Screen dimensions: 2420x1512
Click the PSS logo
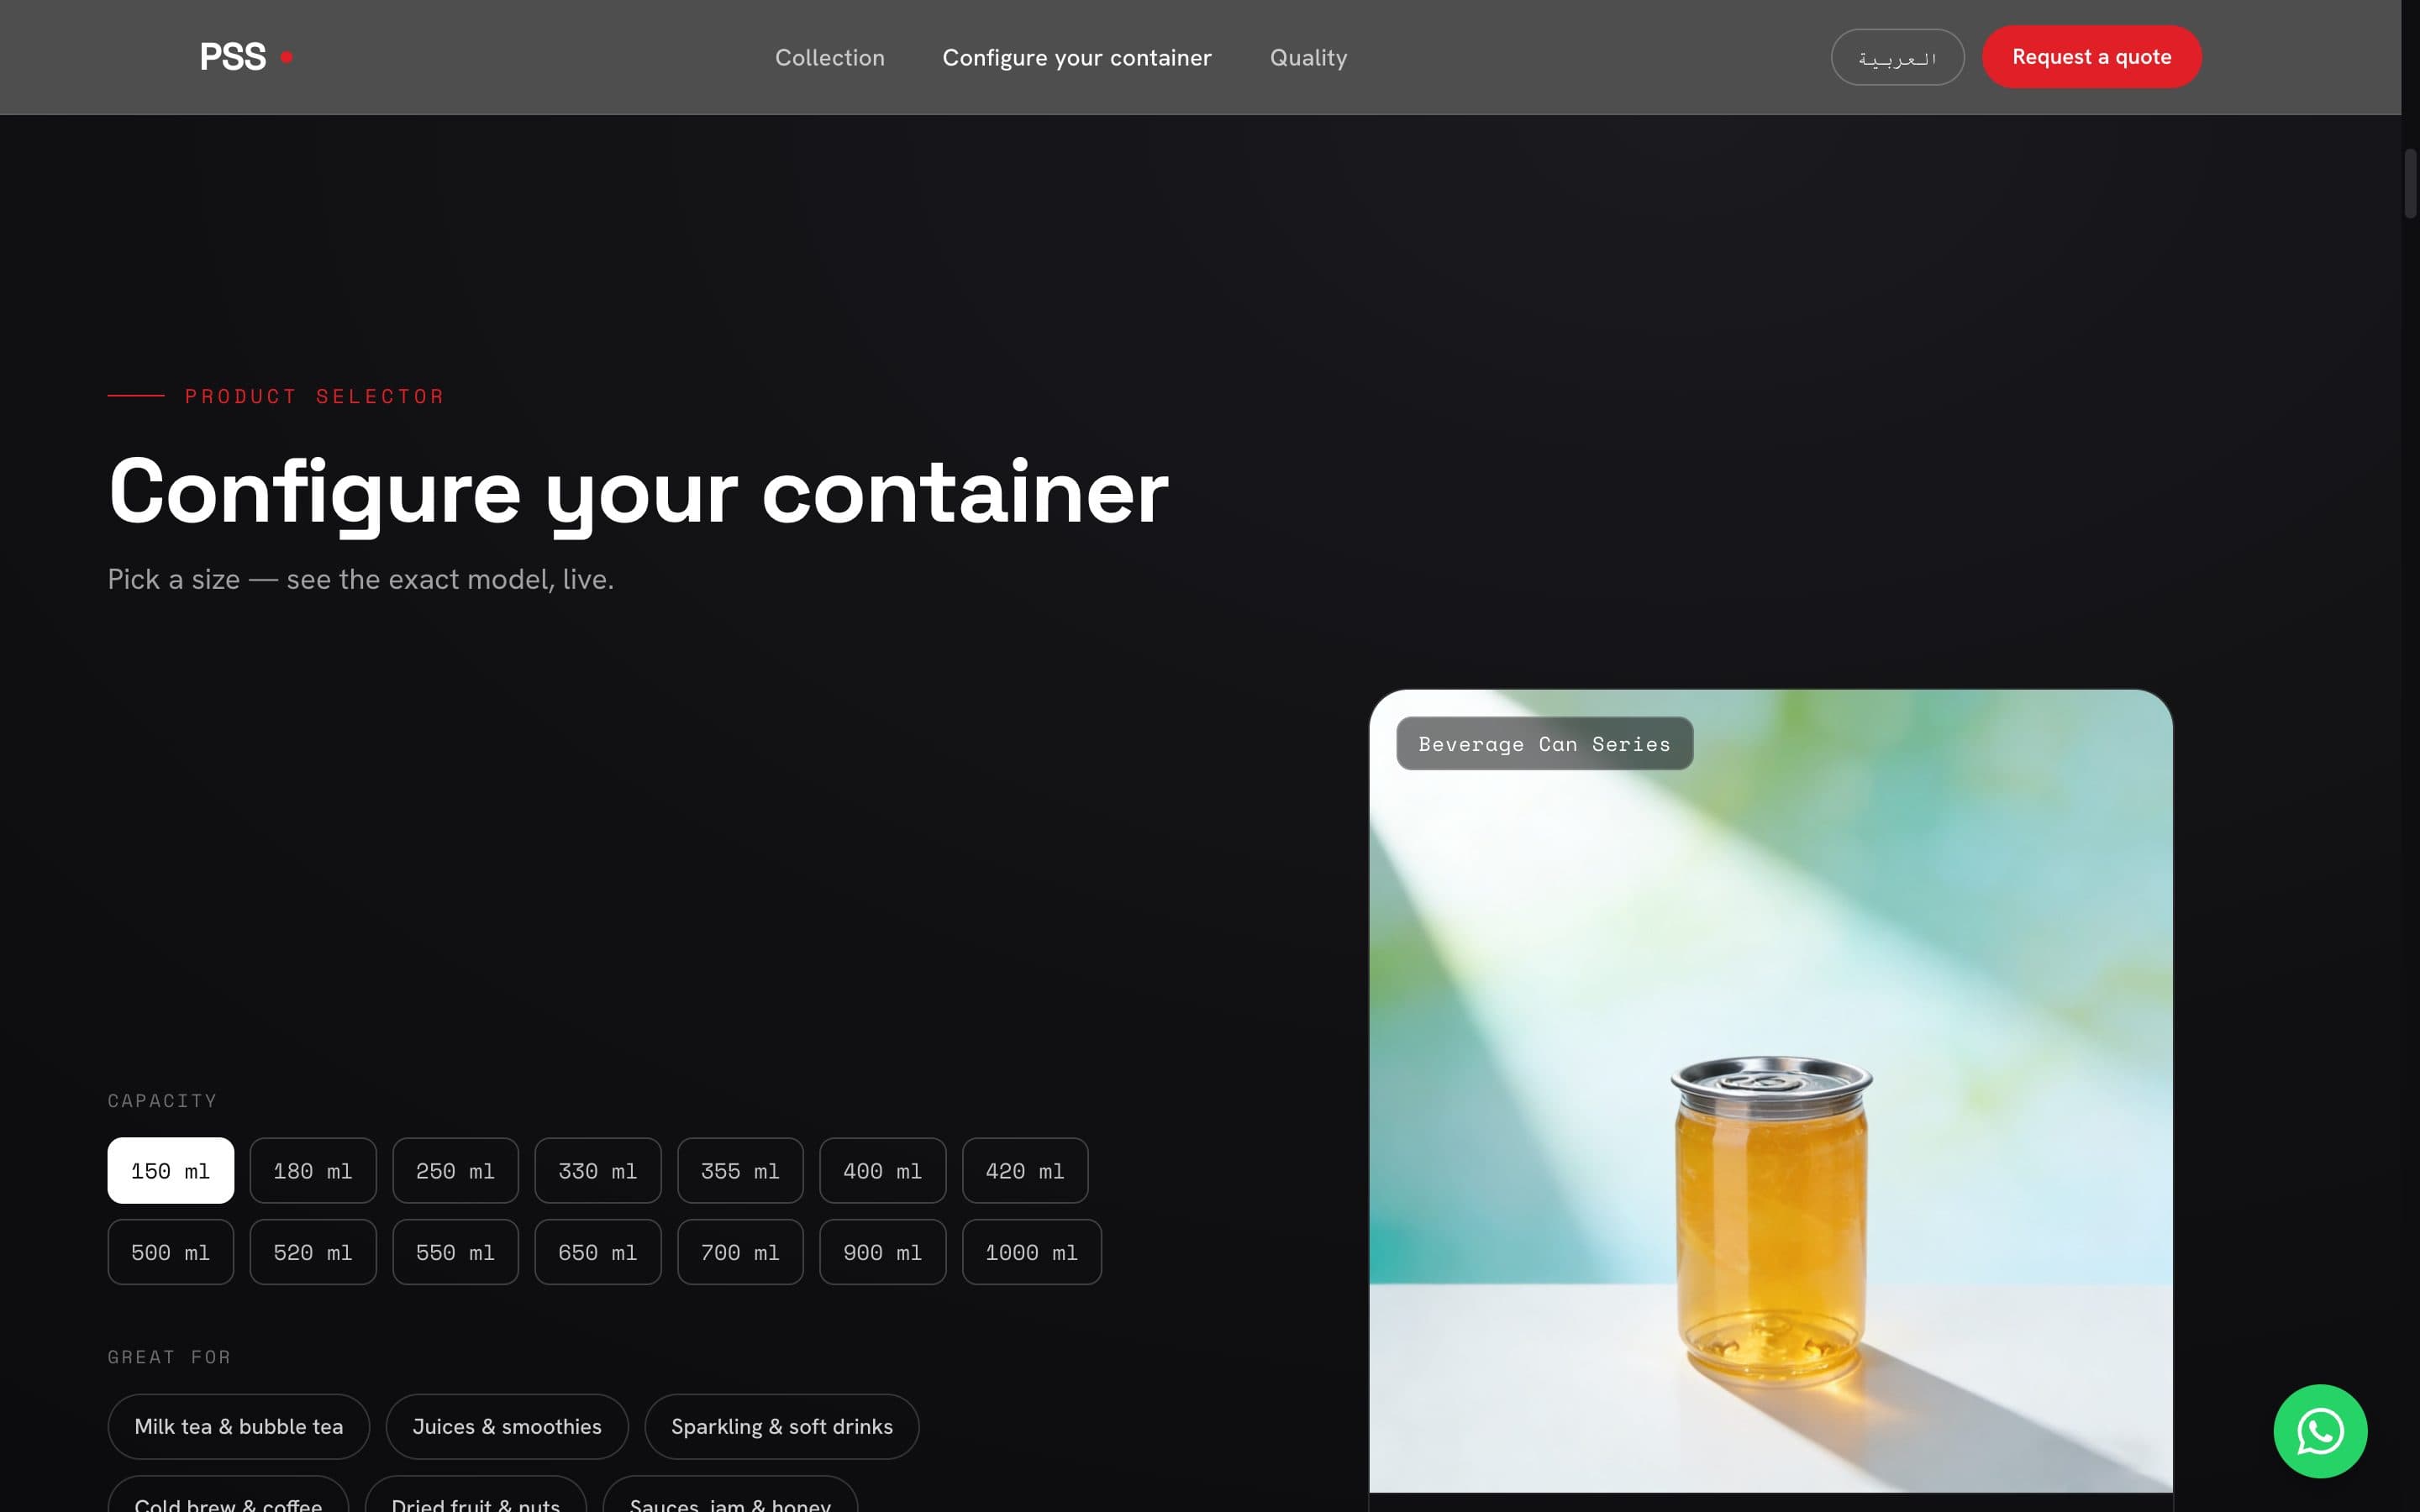pyautogui.click(x=246, y=57)
